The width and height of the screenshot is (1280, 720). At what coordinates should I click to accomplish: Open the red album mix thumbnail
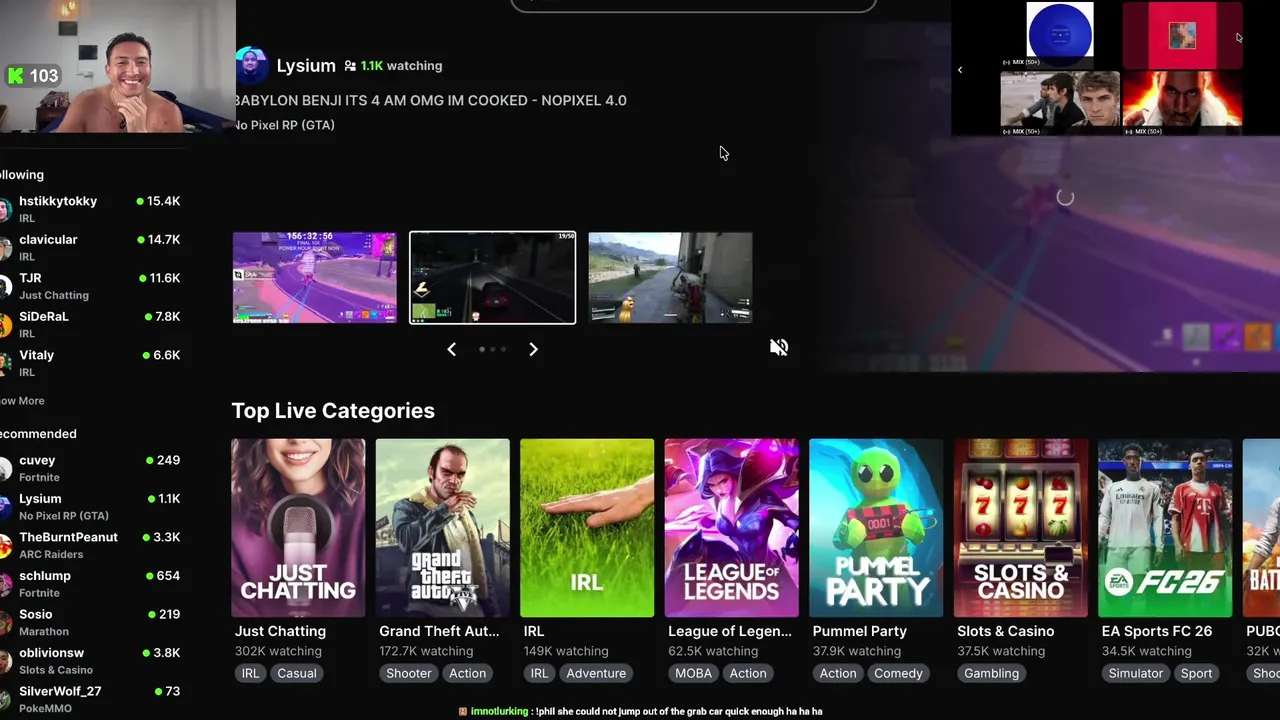tap(1183, 34)
